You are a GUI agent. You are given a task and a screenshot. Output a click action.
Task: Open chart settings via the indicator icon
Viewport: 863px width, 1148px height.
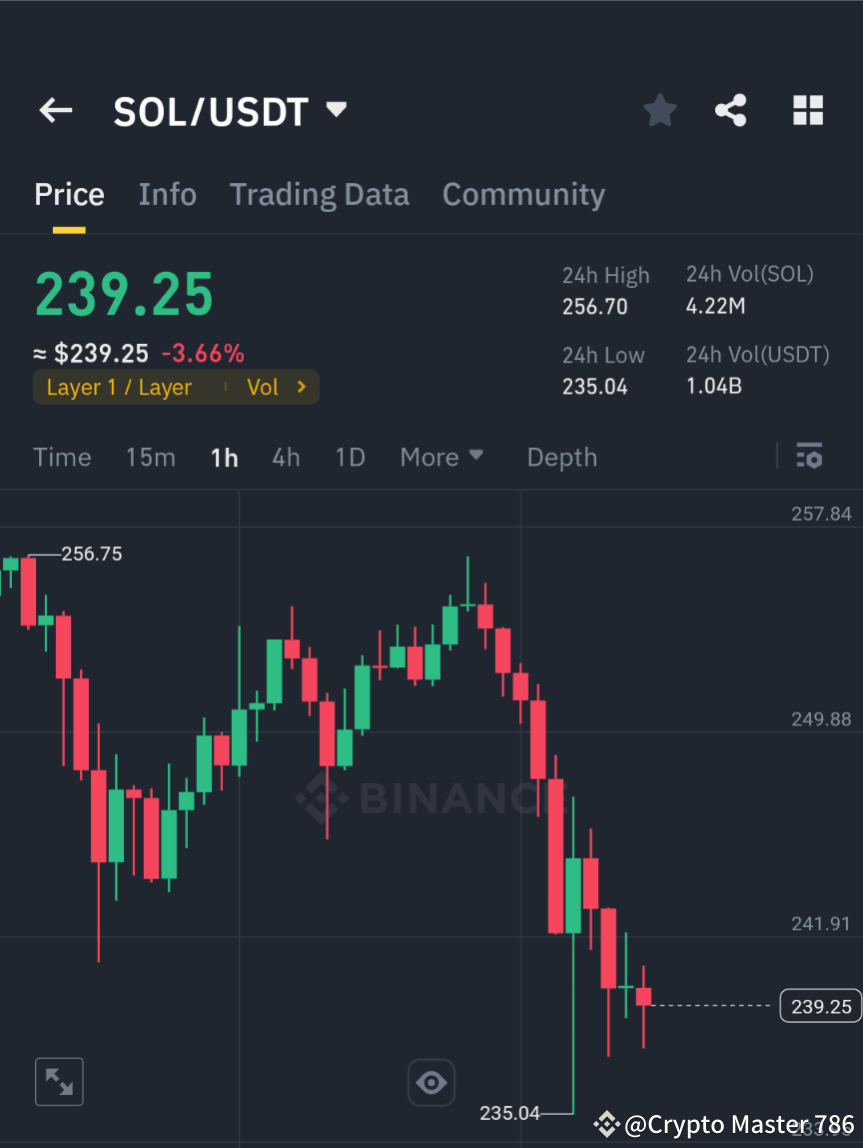point(810,456)
